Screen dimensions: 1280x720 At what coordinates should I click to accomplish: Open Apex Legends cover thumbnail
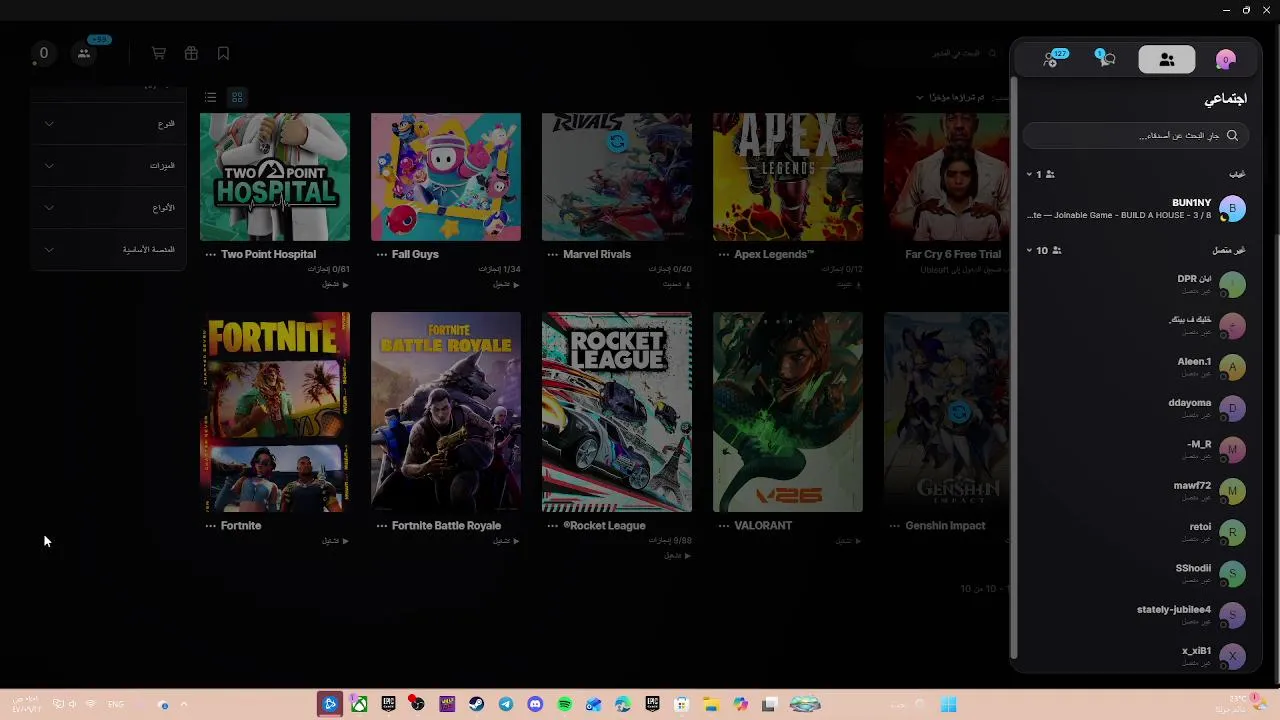pos(788,177)
